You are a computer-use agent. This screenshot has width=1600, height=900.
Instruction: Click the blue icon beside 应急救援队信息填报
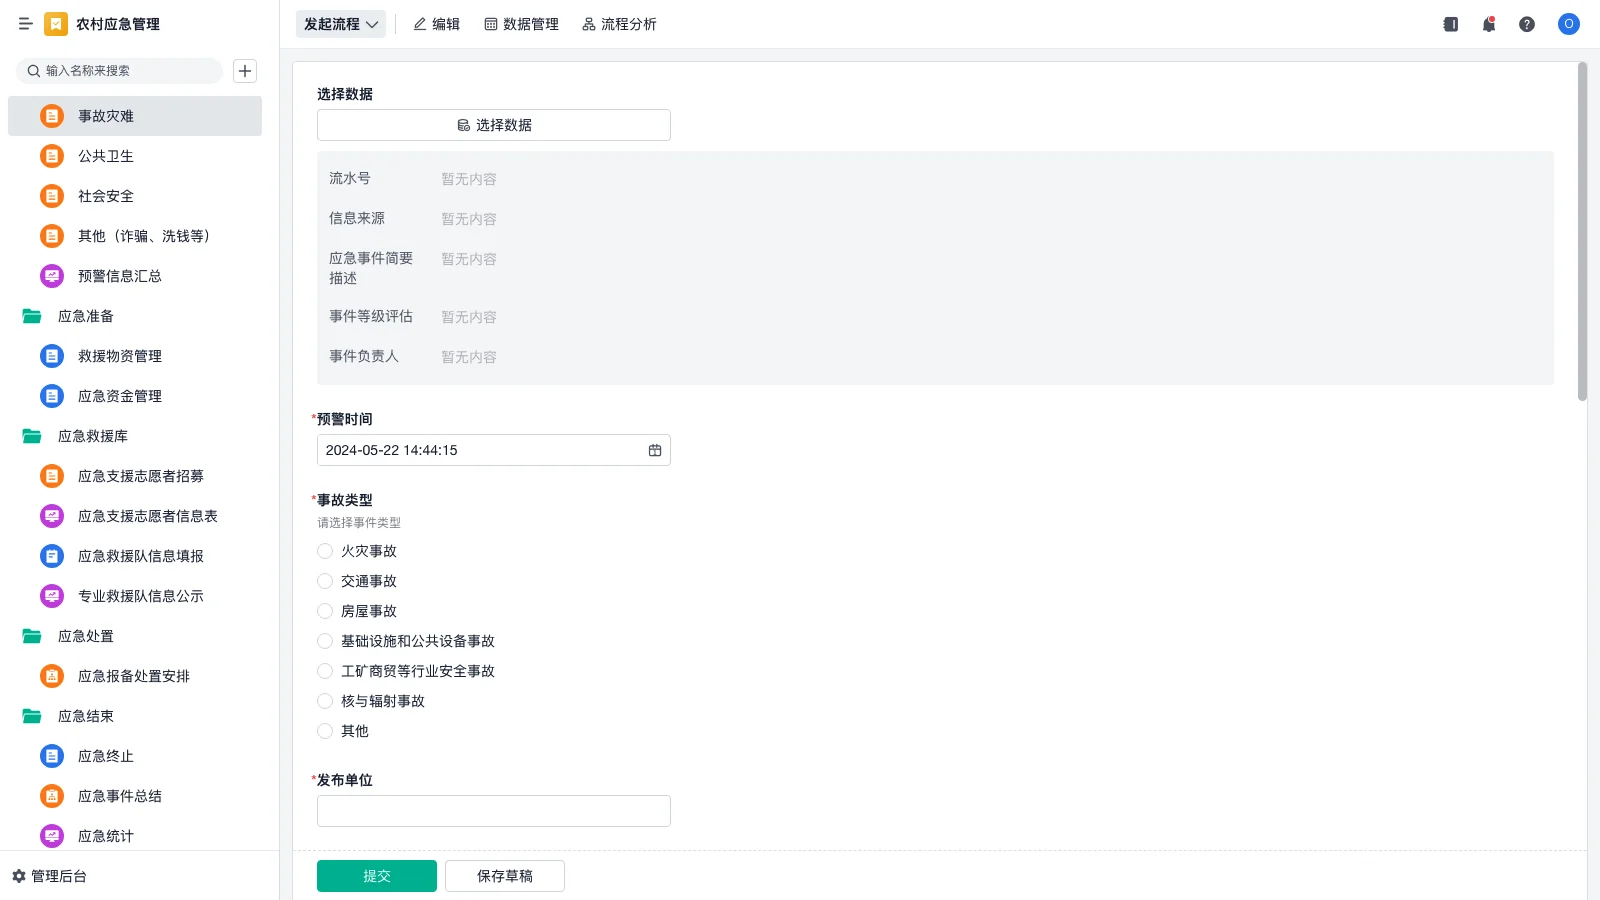52,556
